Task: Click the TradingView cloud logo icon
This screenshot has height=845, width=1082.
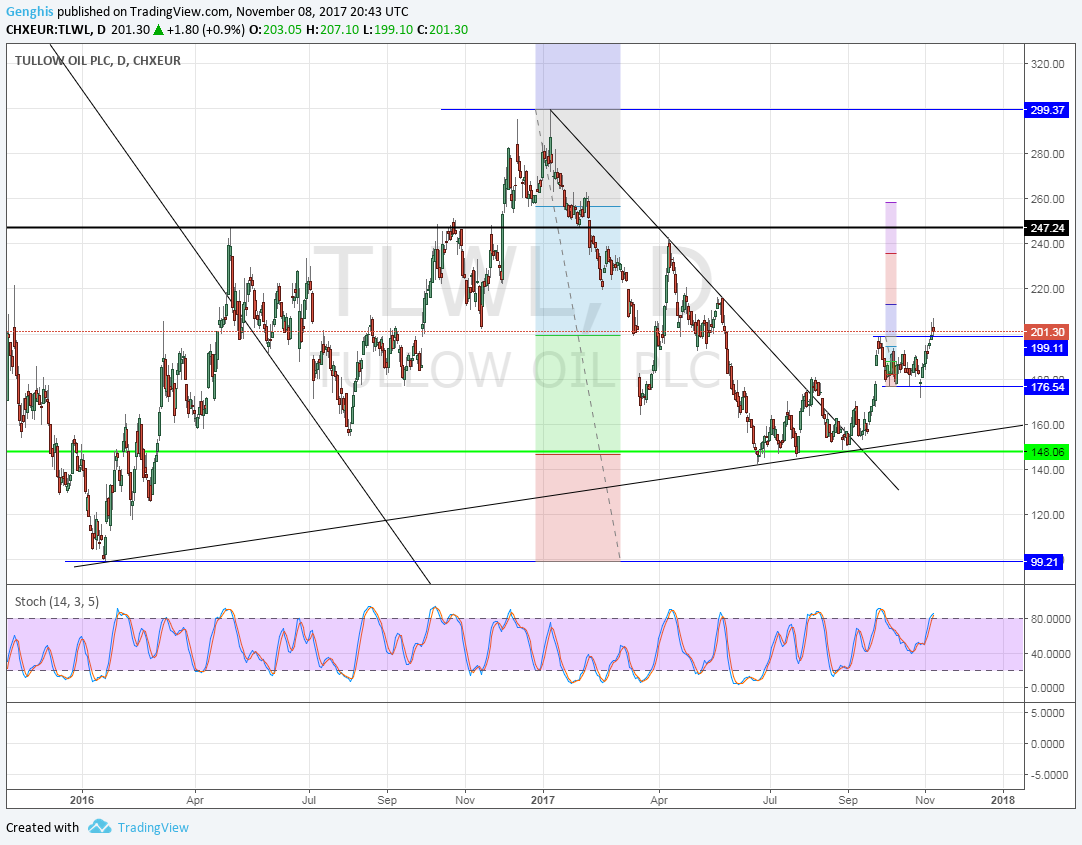Action: [99, 826]
